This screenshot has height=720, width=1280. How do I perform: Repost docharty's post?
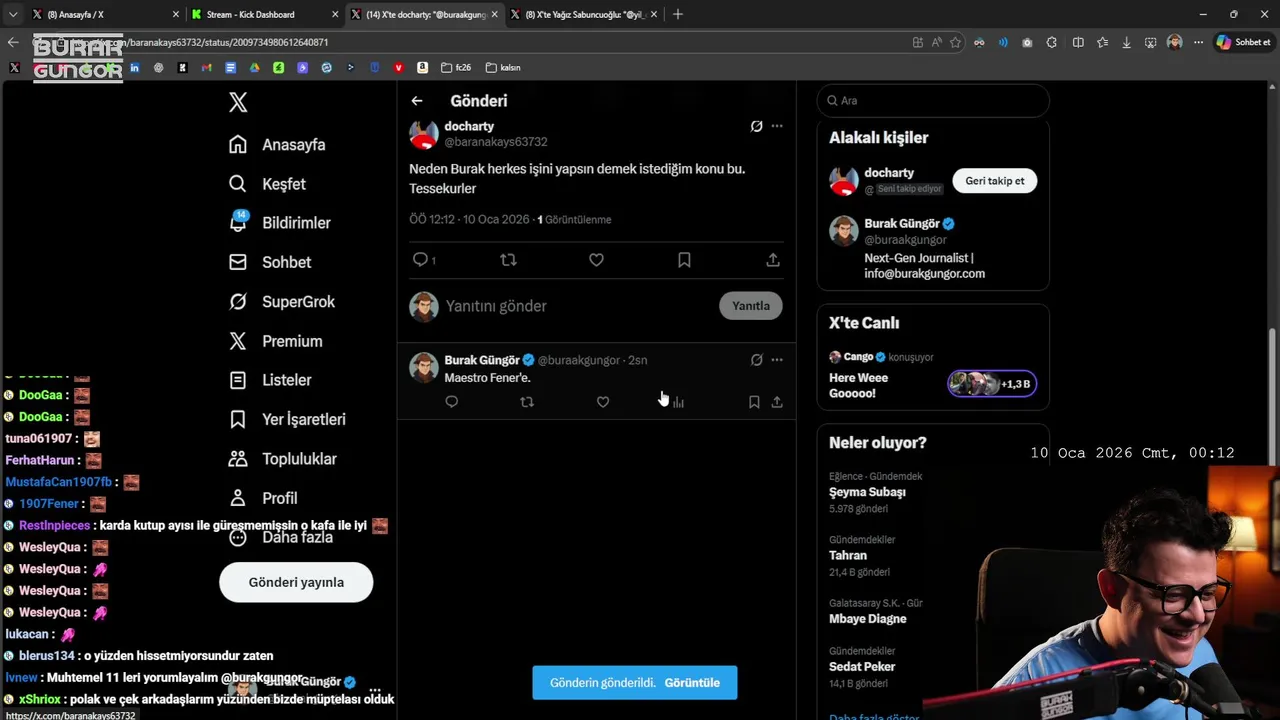508,259
